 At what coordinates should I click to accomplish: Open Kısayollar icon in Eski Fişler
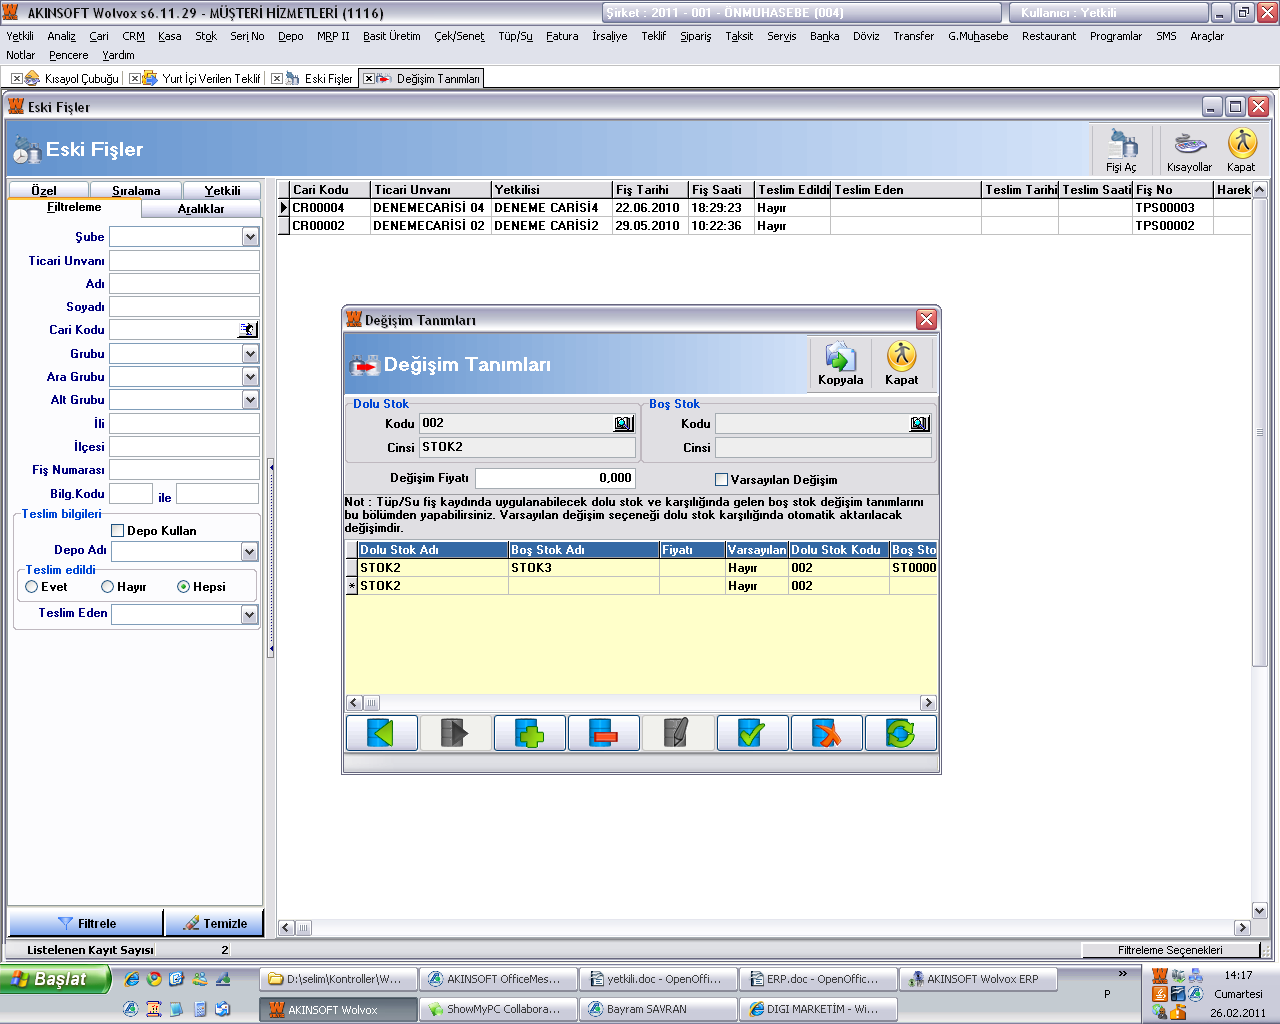pyautogui.click(x=1189, y=150)
